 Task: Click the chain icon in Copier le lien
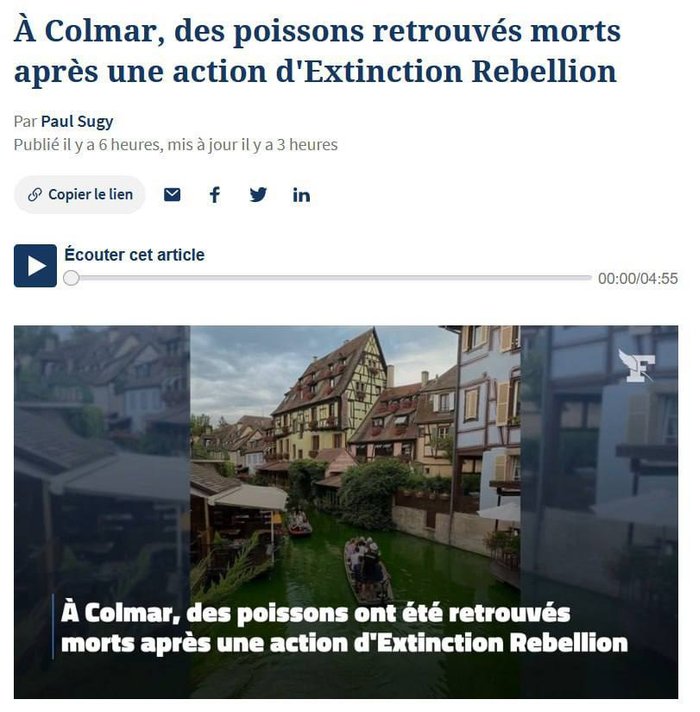[35, 195]
